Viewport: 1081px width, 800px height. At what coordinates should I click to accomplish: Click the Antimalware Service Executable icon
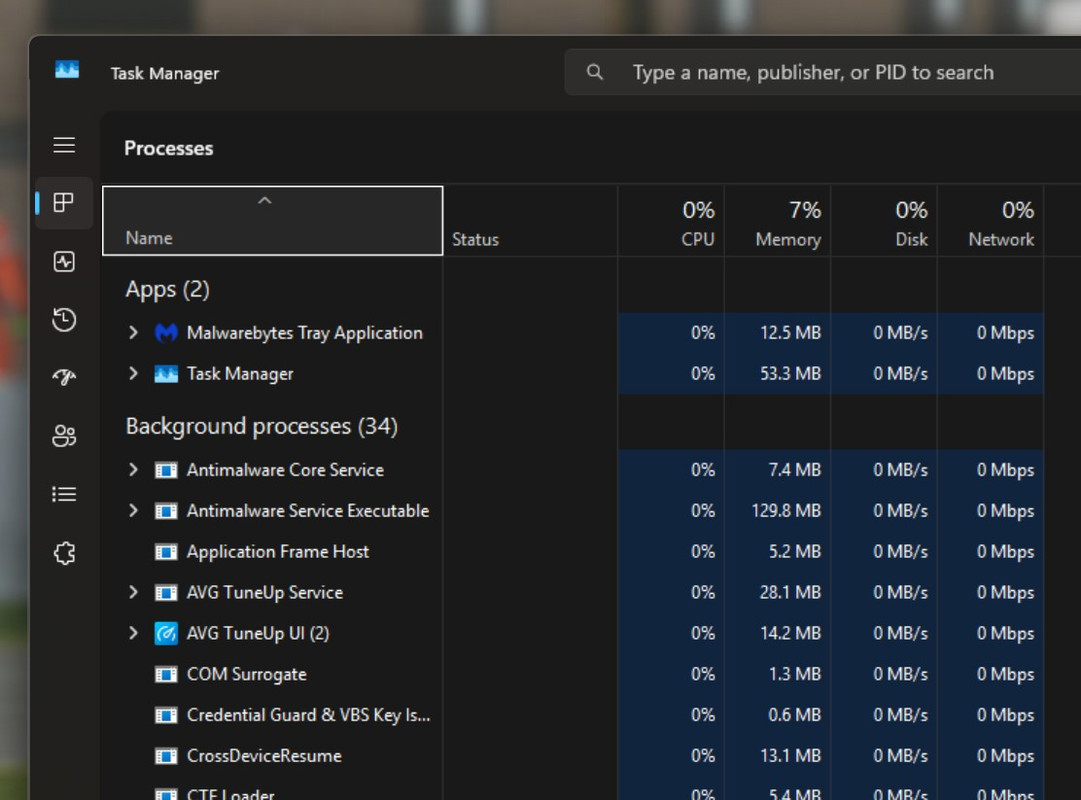point(166,511)
